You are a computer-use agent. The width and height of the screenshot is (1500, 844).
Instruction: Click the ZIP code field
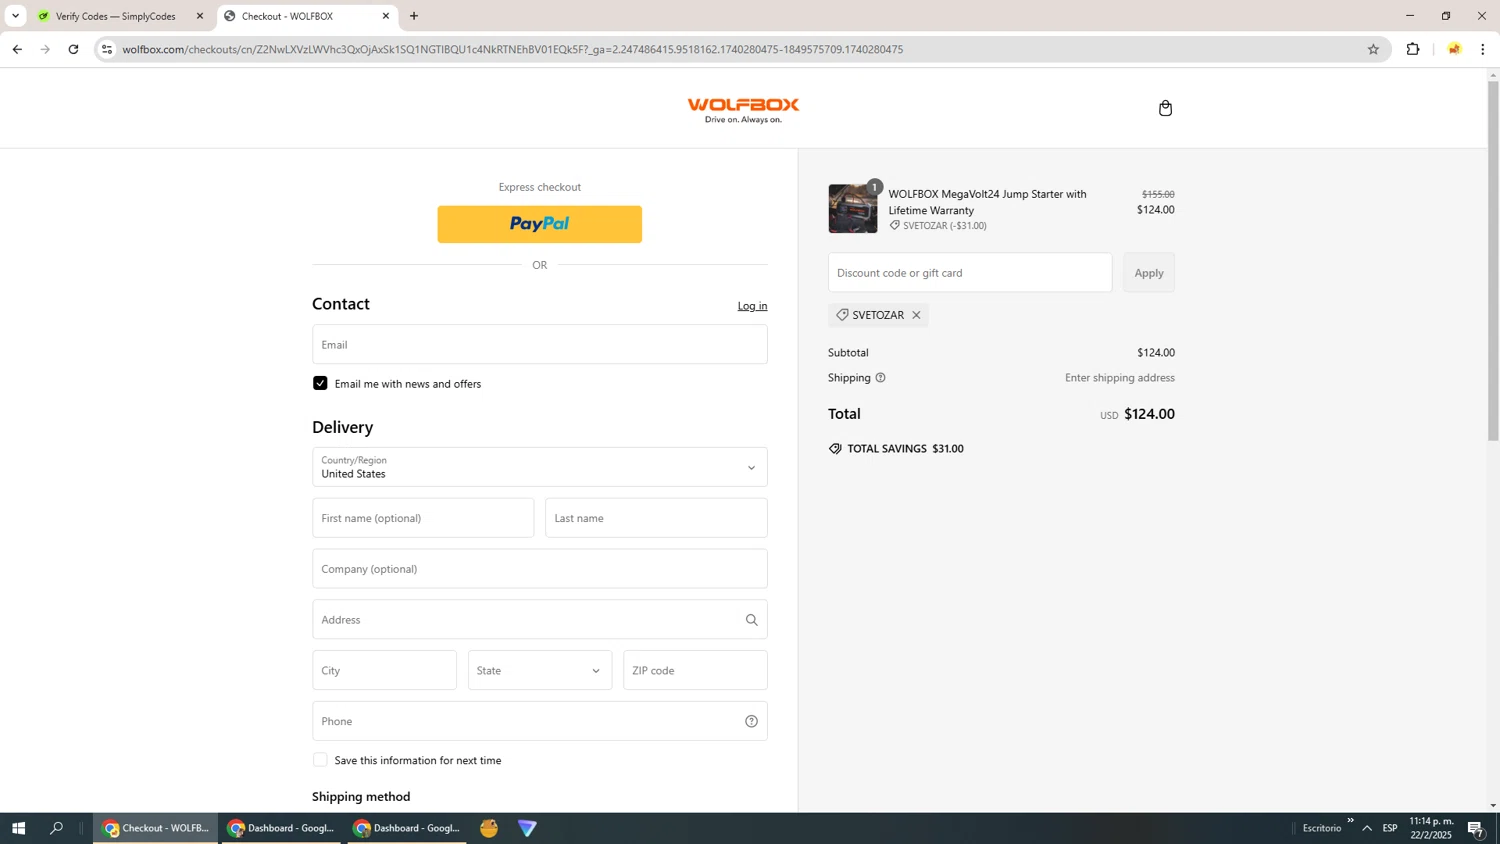pyautogui.click(x=695, y=670)
